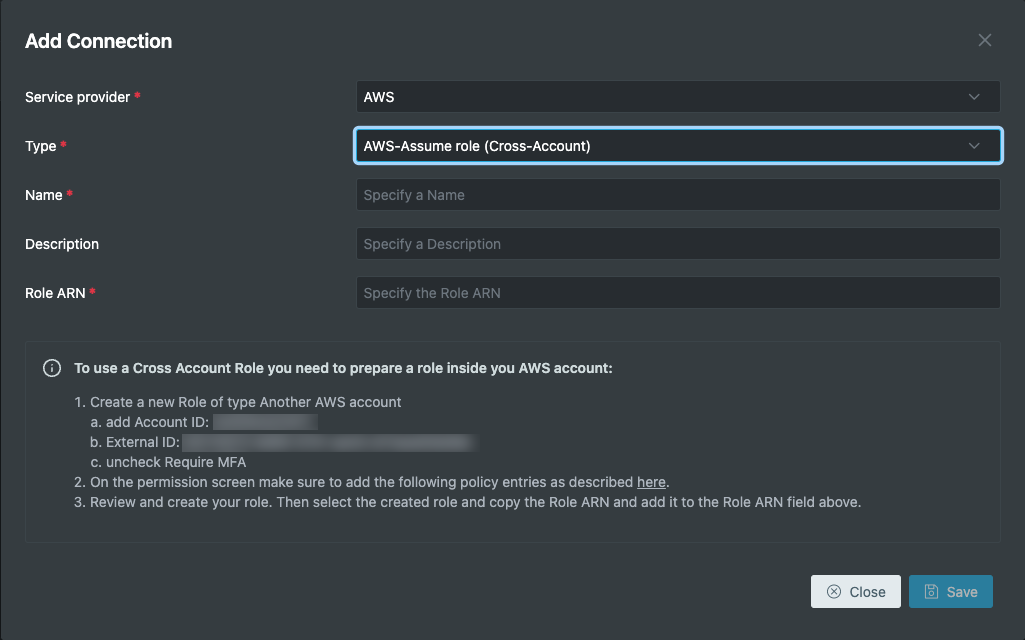Click the 'Type' field label
1025x640 pixels.
pyautogui.click(x=41, y=146)
